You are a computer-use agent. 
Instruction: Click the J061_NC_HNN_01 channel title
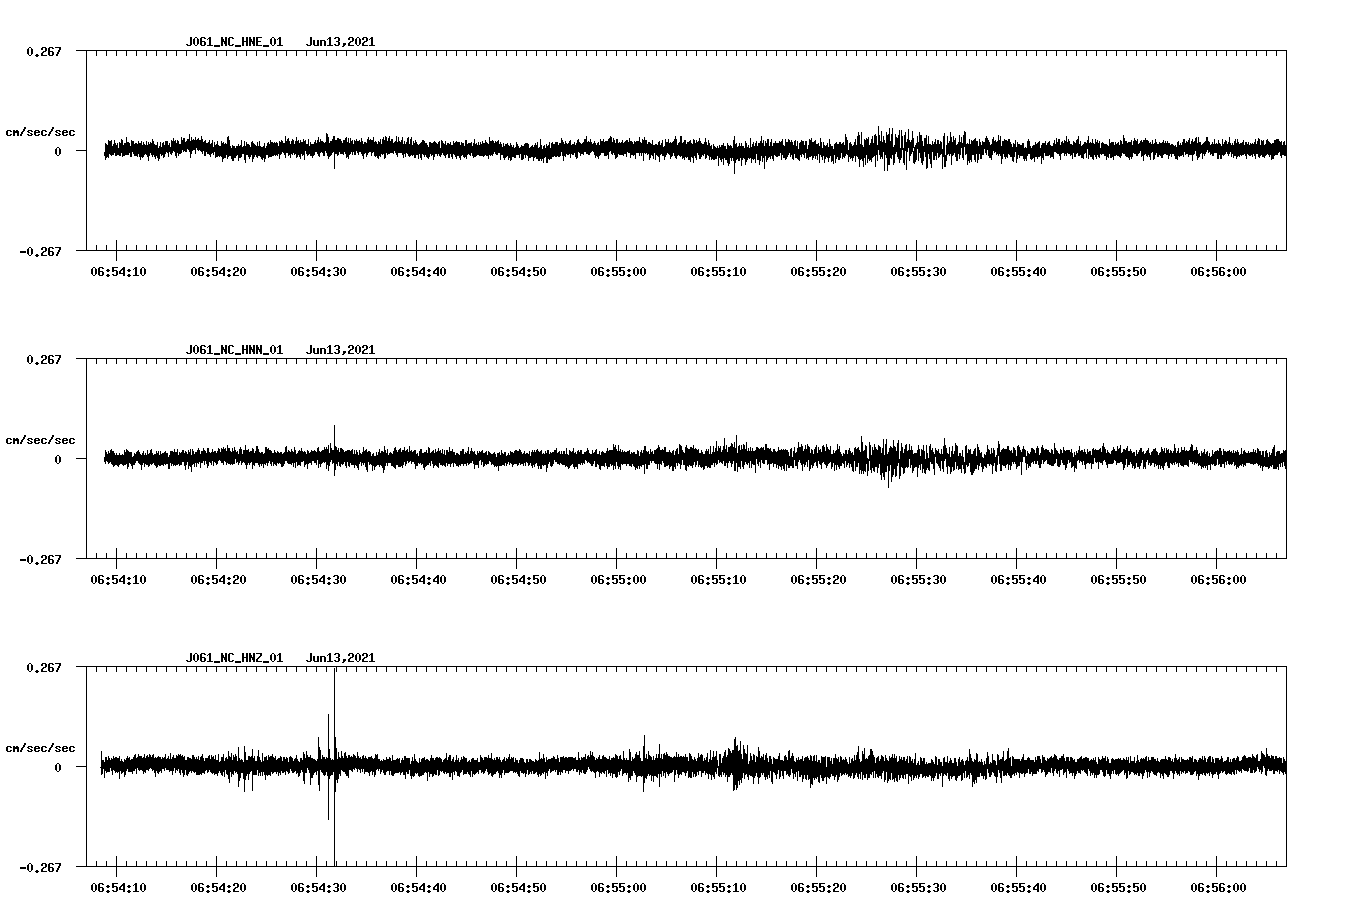tap(234, 350)
